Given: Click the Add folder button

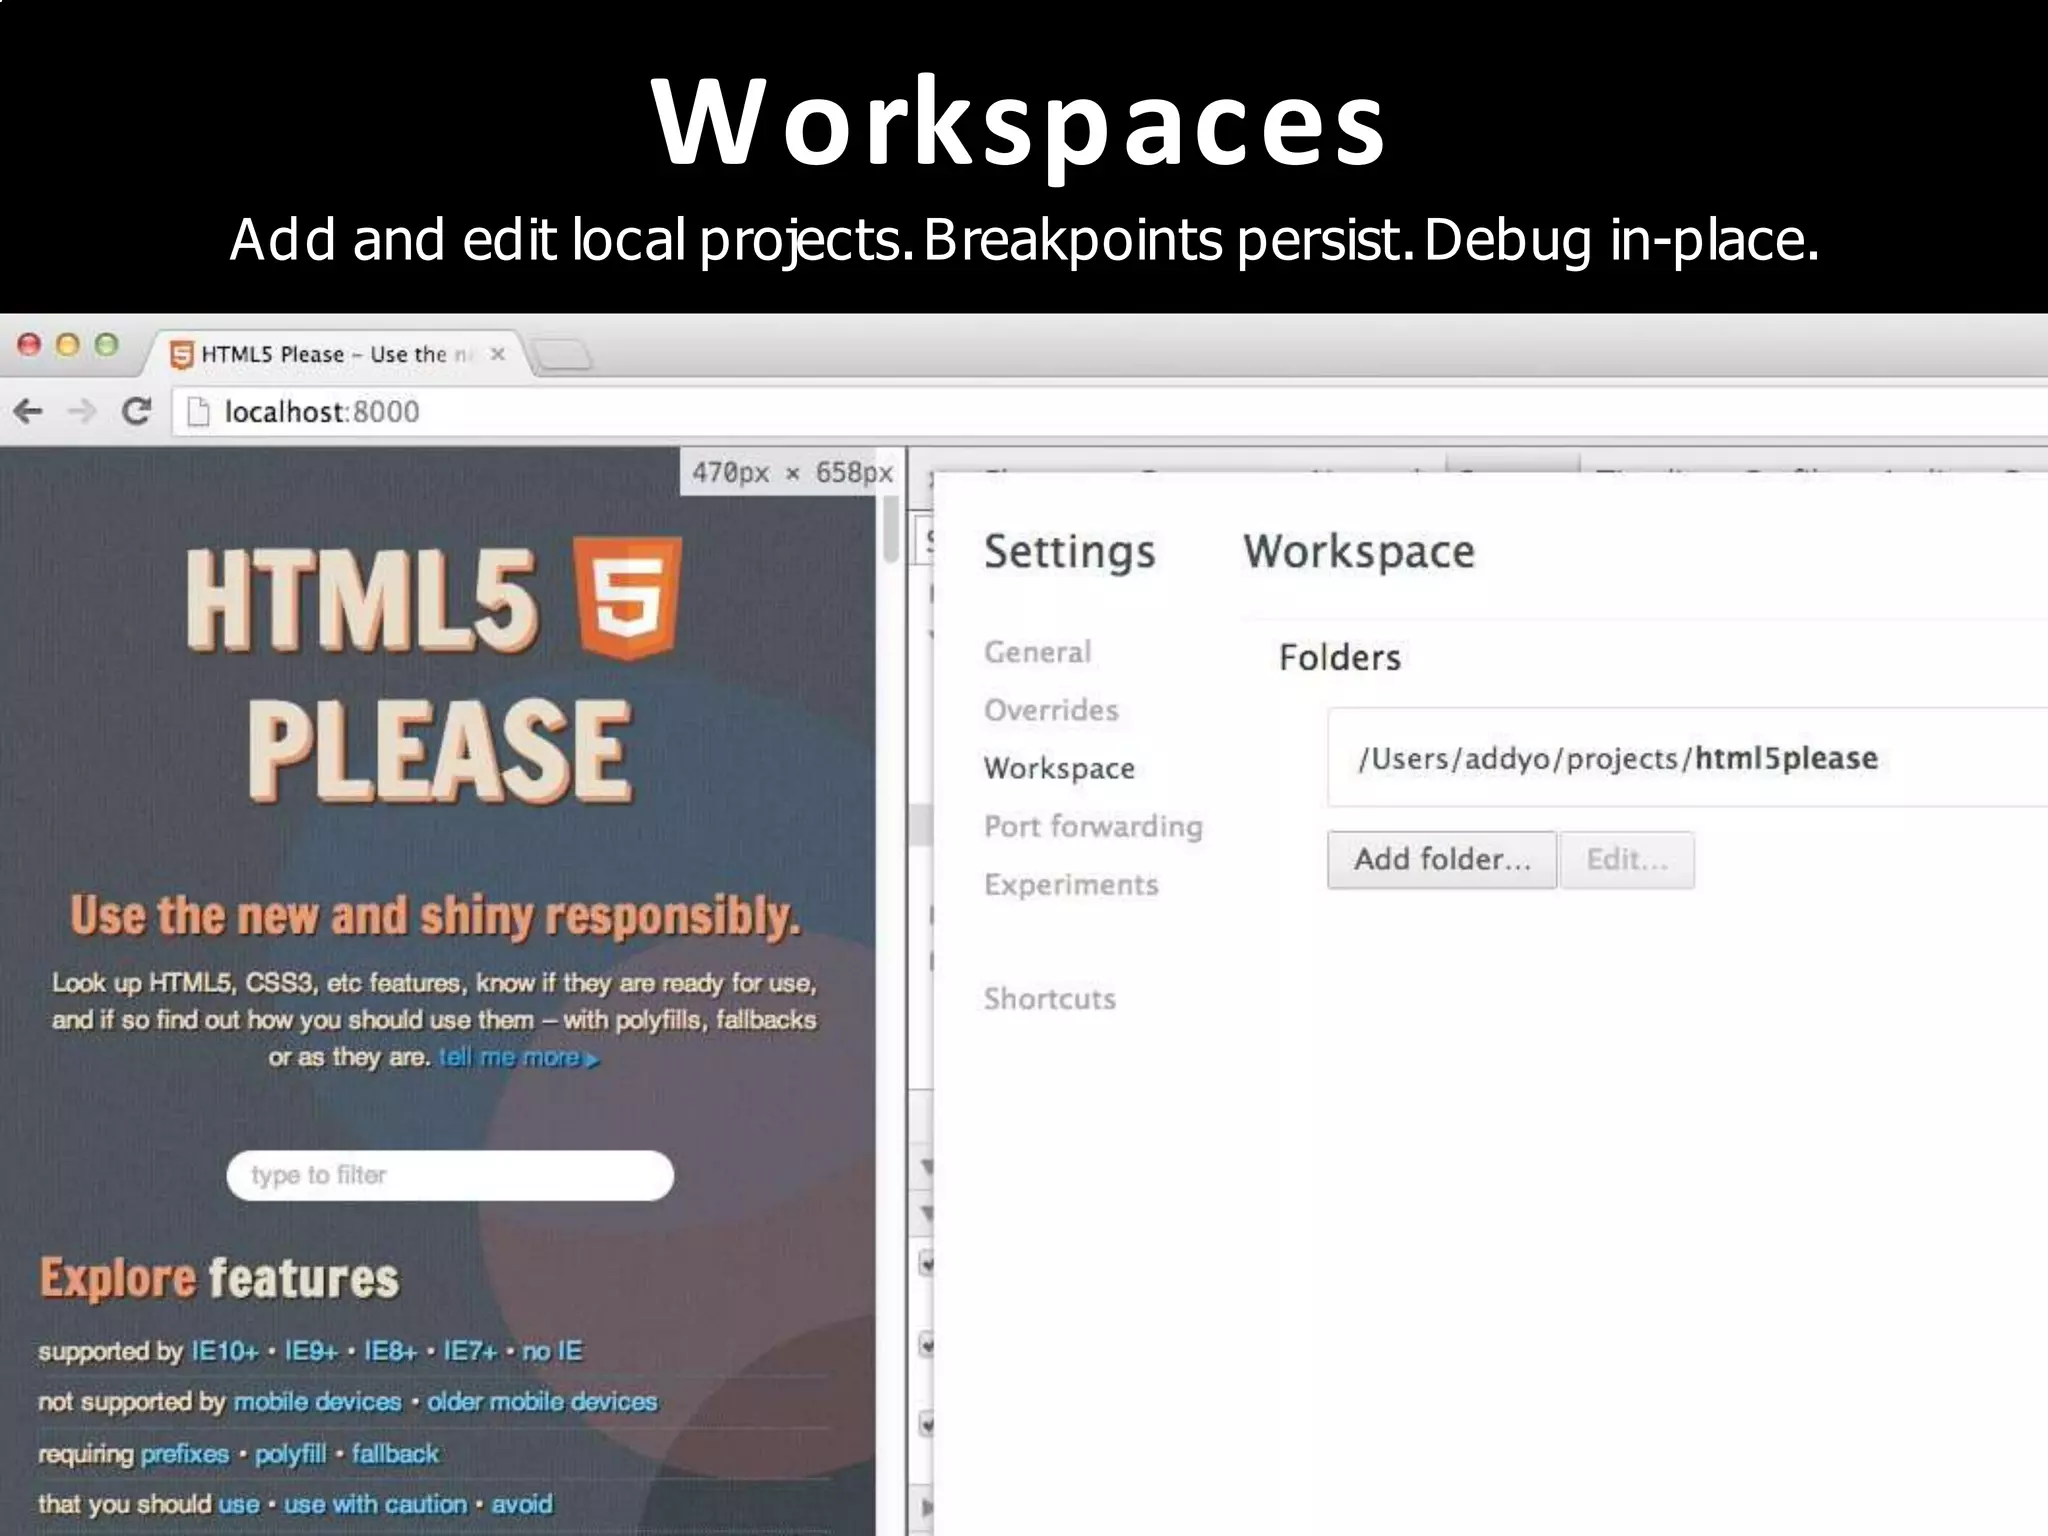Looking at the screenshot, I should [1442, 860].
